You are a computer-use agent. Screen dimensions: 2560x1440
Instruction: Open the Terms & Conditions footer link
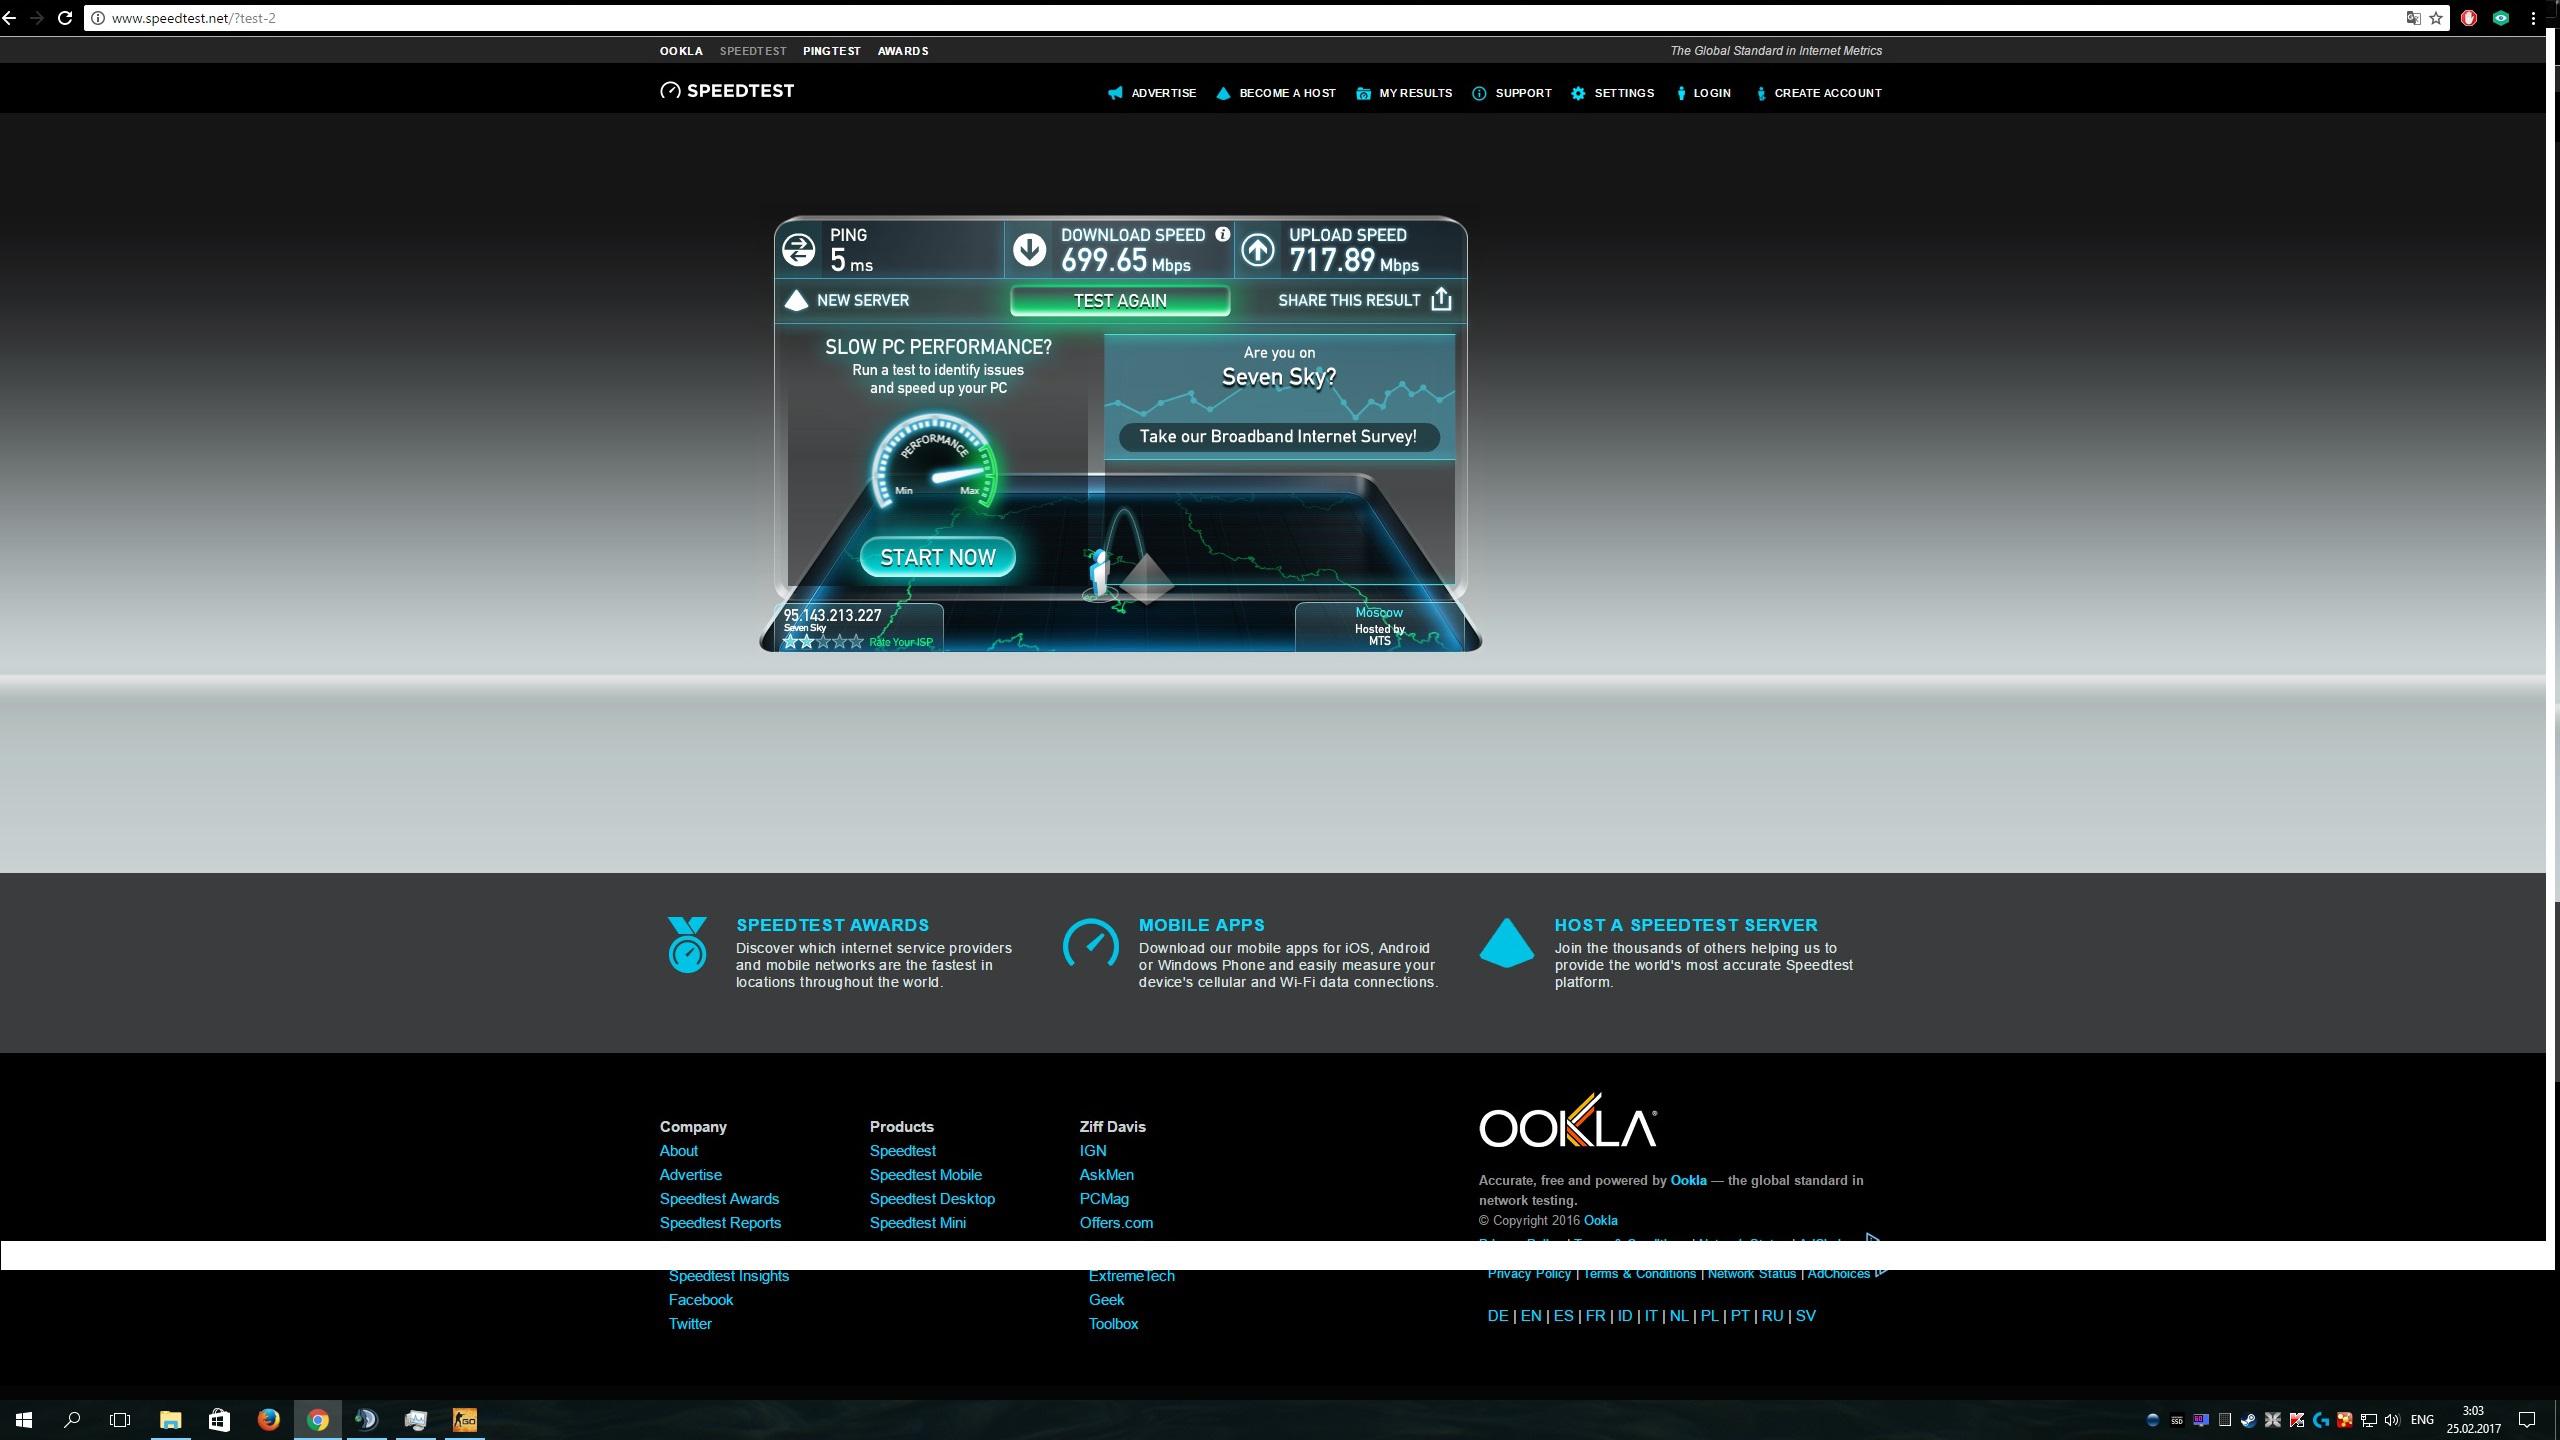(x=1639, y=1274)
